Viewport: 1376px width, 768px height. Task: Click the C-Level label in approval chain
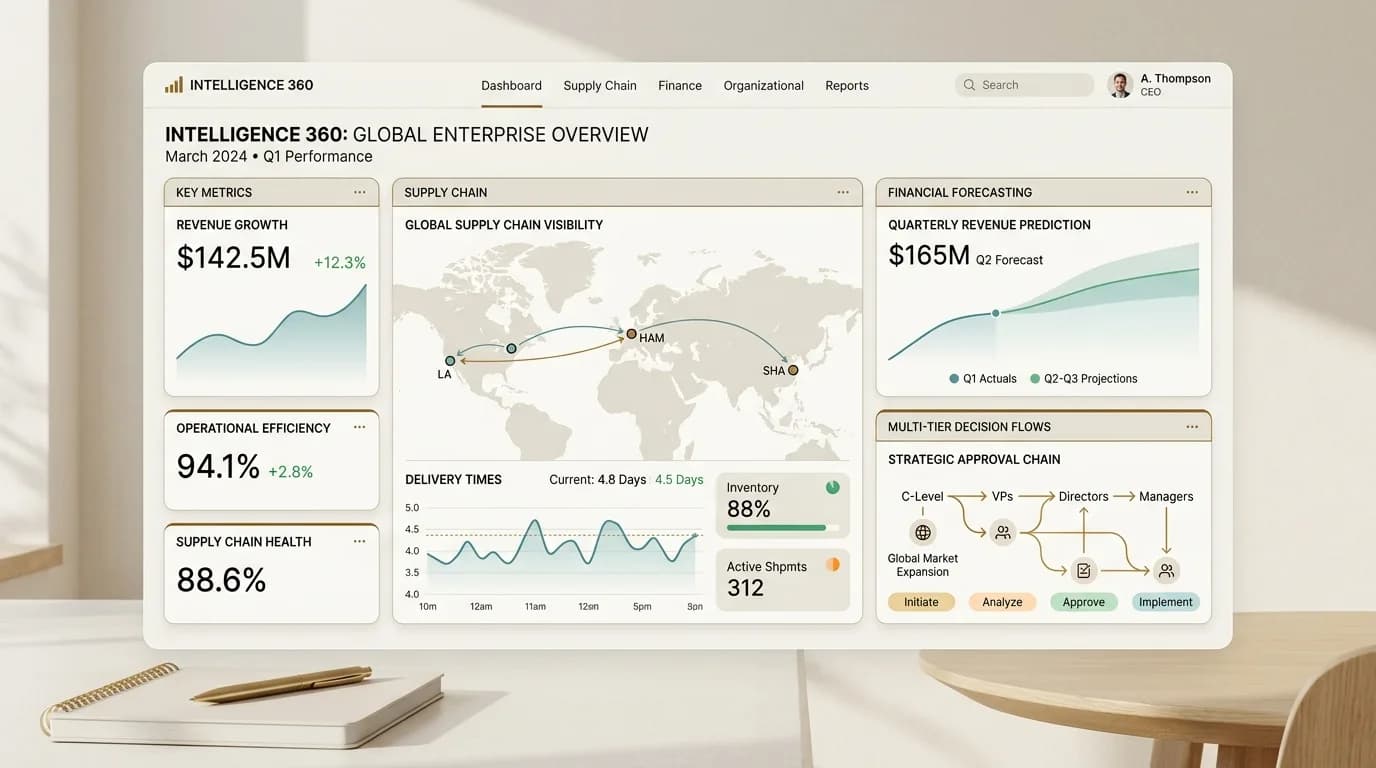coord(922,496)
